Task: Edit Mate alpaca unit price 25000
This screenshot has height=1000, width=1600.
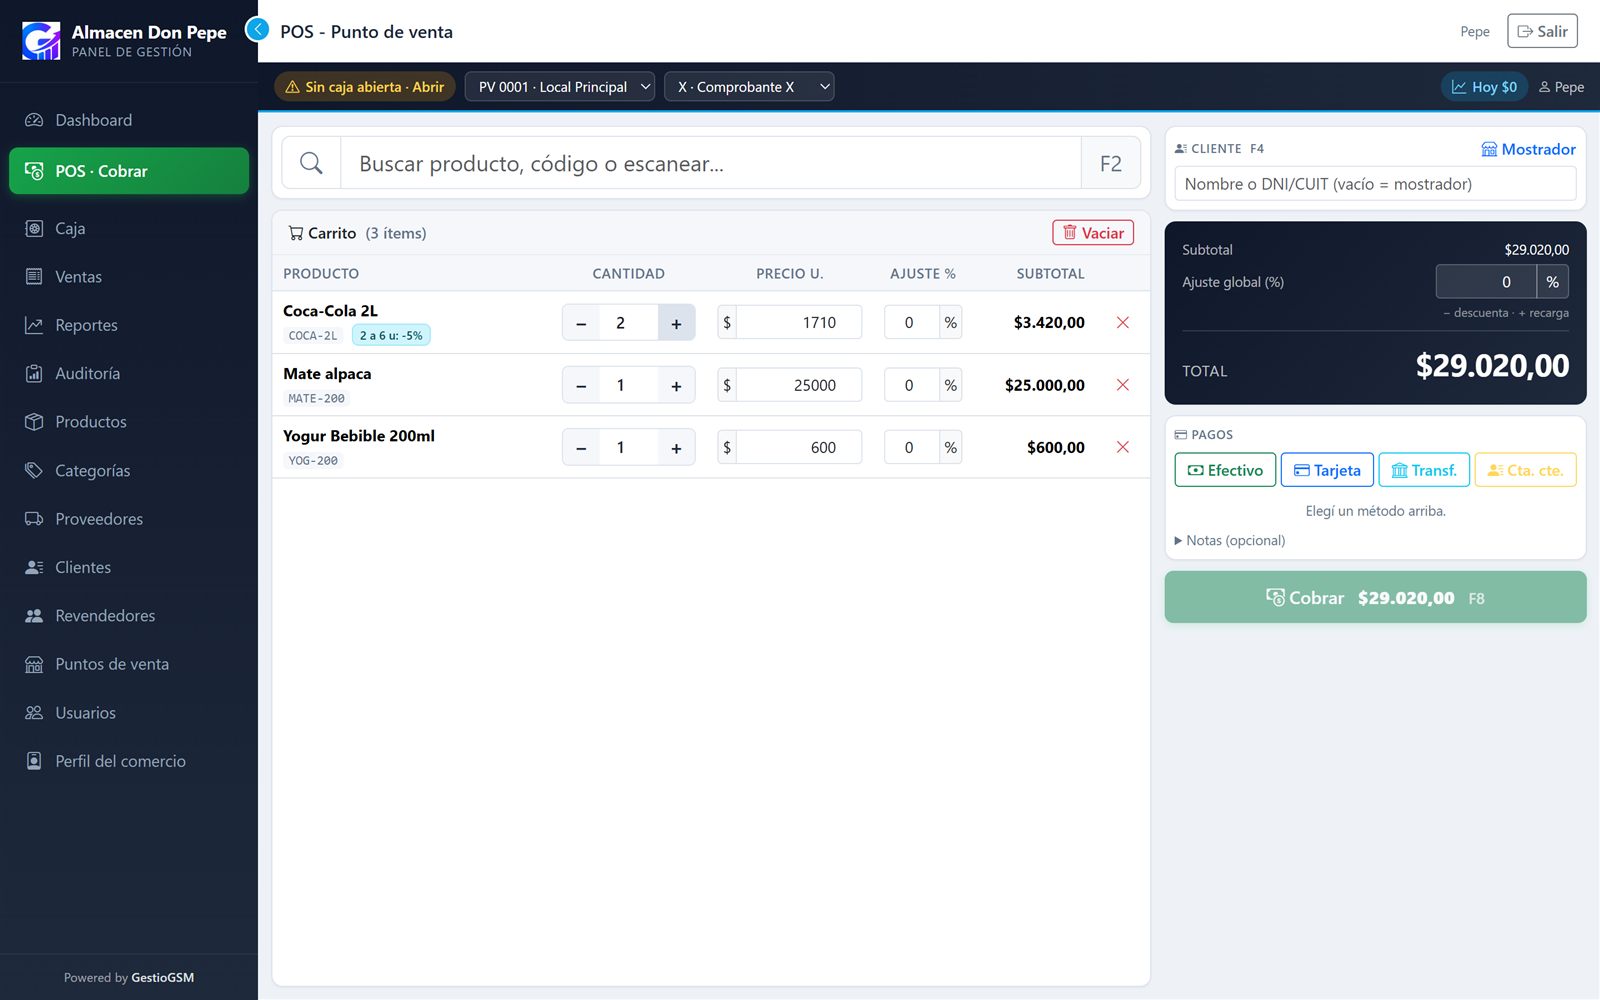Action: coord(799,385)
